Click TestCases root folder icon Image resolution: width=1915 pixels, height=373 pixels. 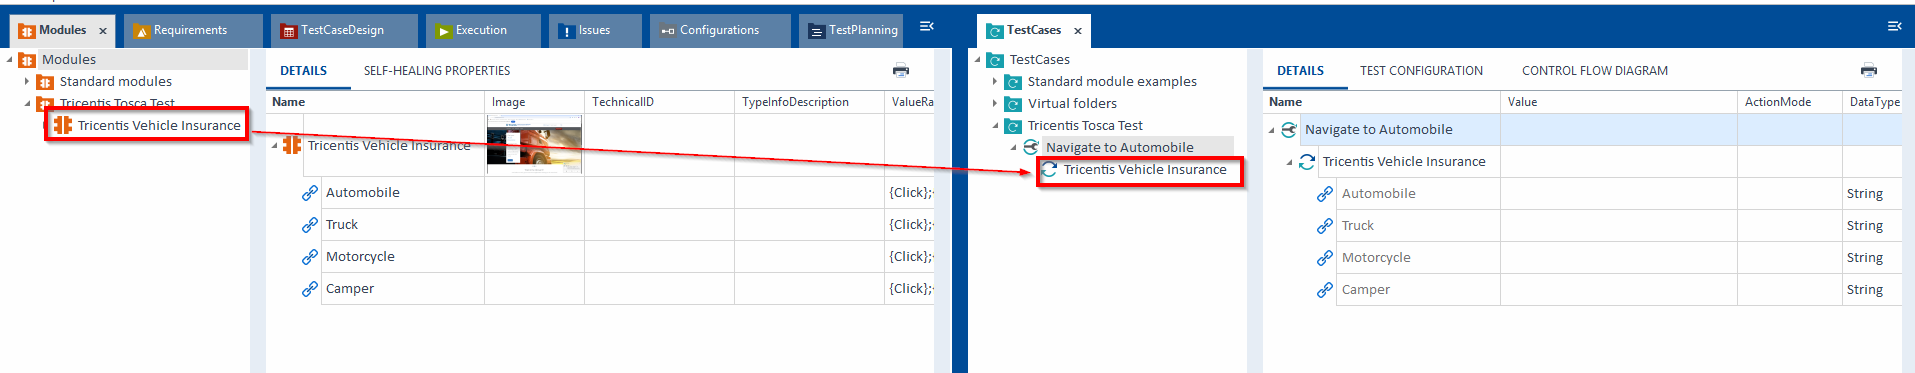pyautogui.click(x=995, y=60)
